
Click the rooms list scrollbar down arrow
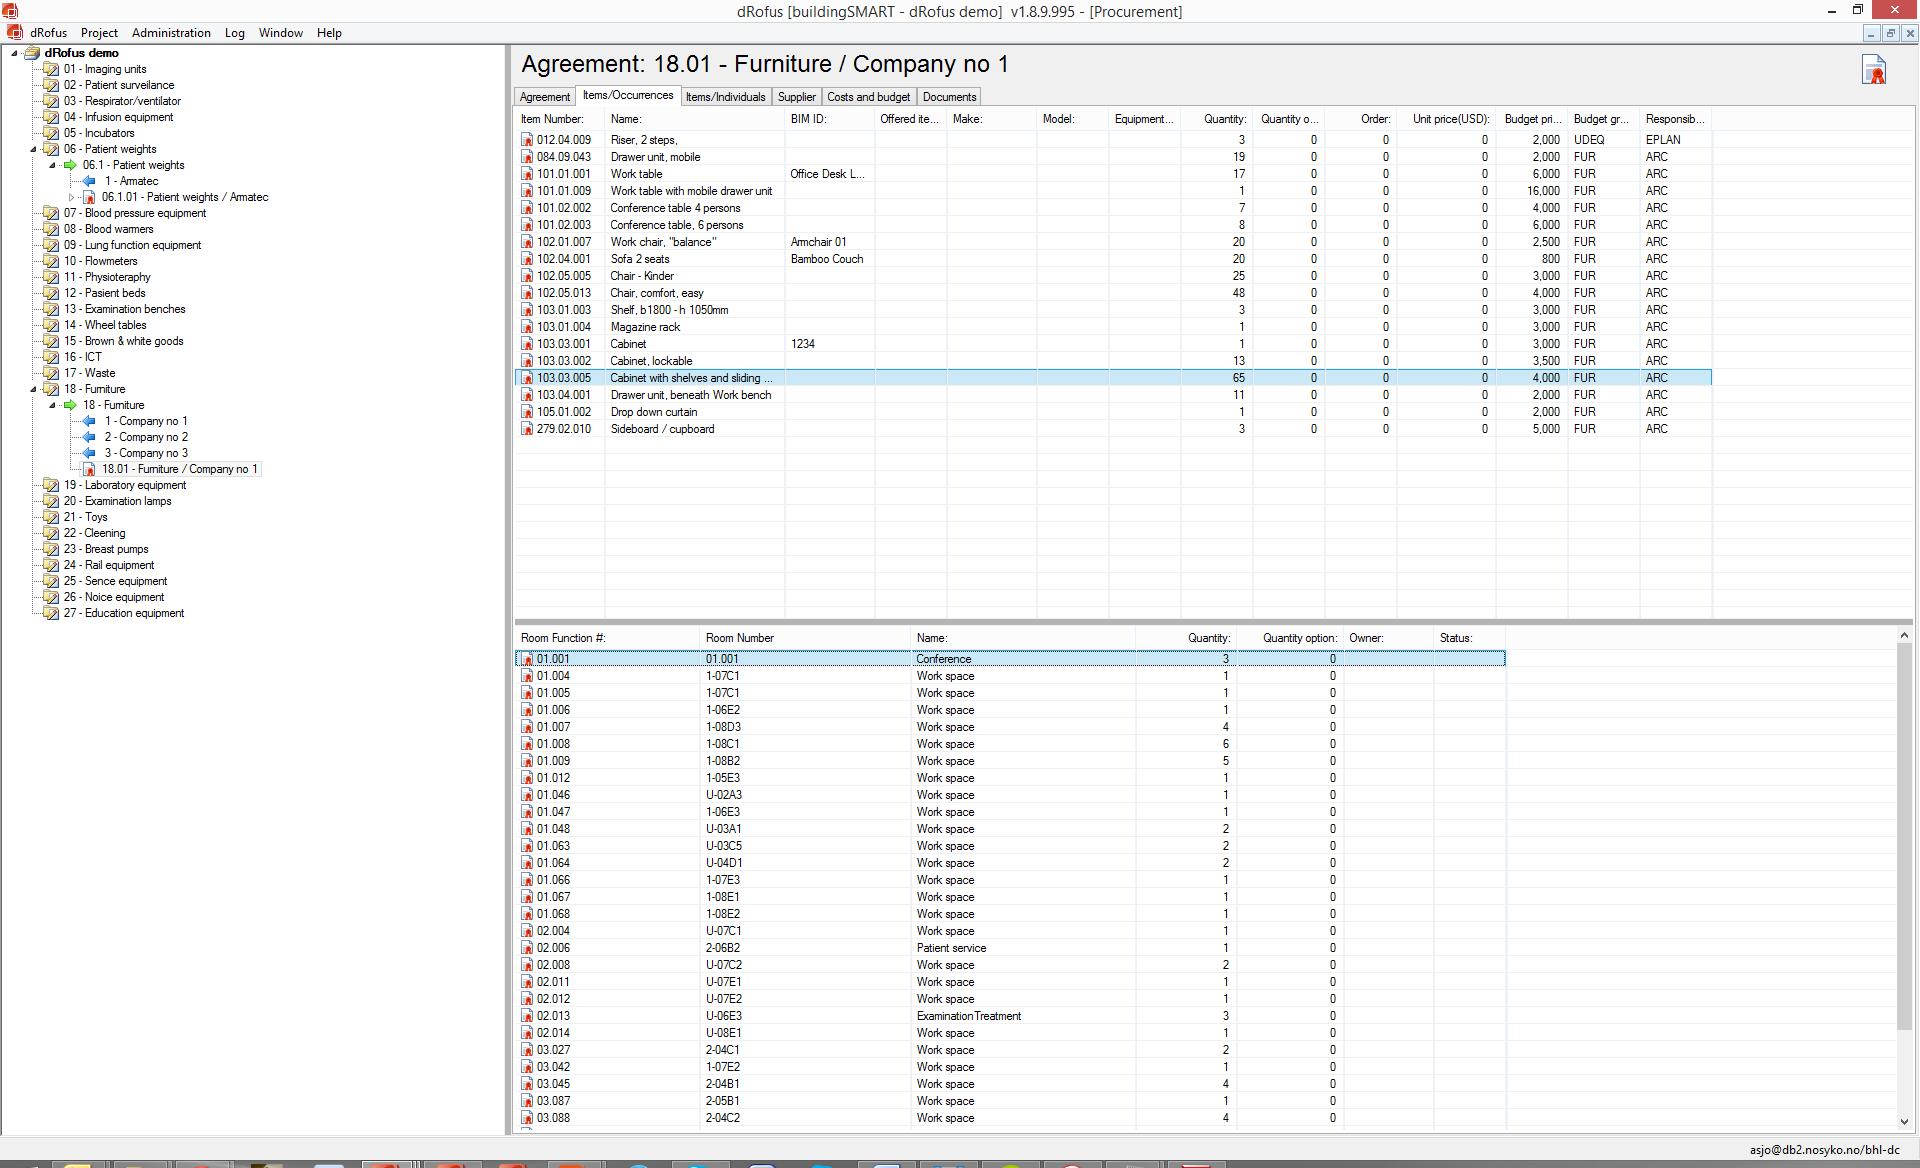tap(1903, 1122)
